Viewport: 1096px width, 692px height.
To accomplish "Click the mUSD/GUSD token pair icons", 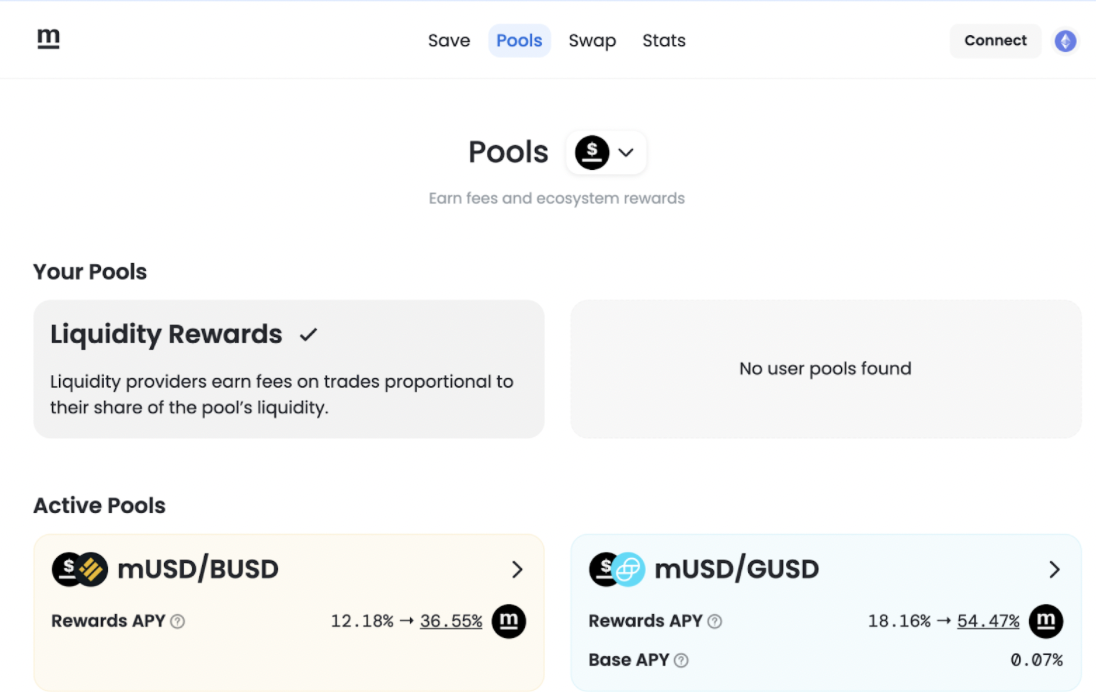I will [617, 569].
